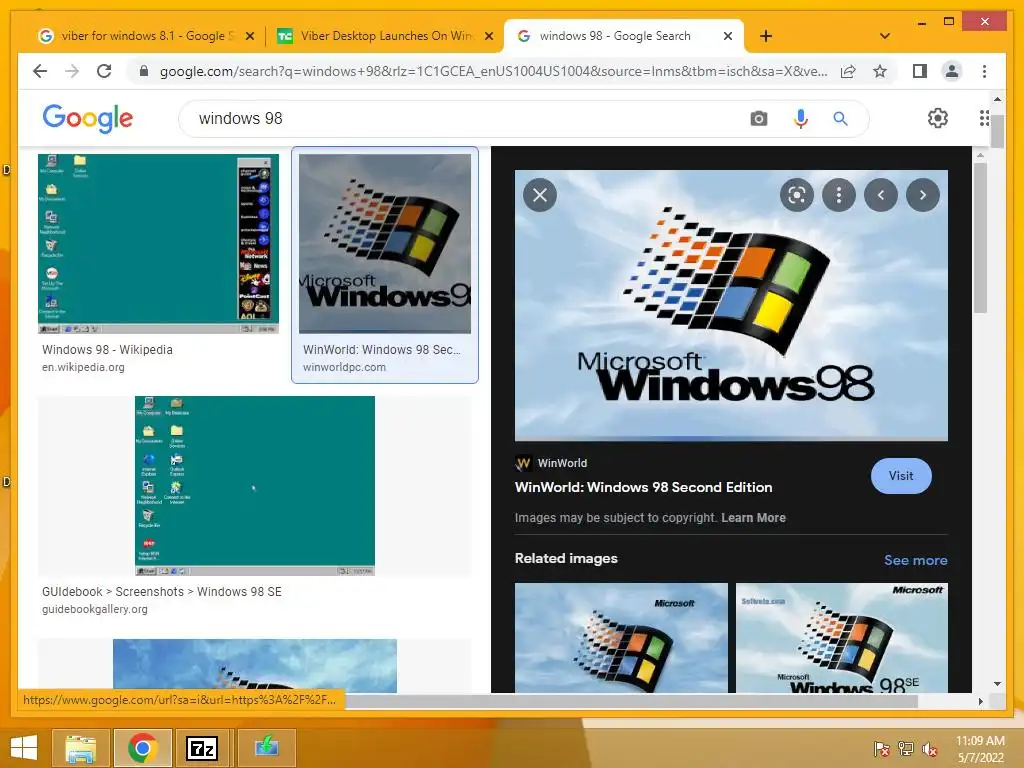Open image preview more options menu
This screenshot has width=1024, height=768.
point(839,195)
